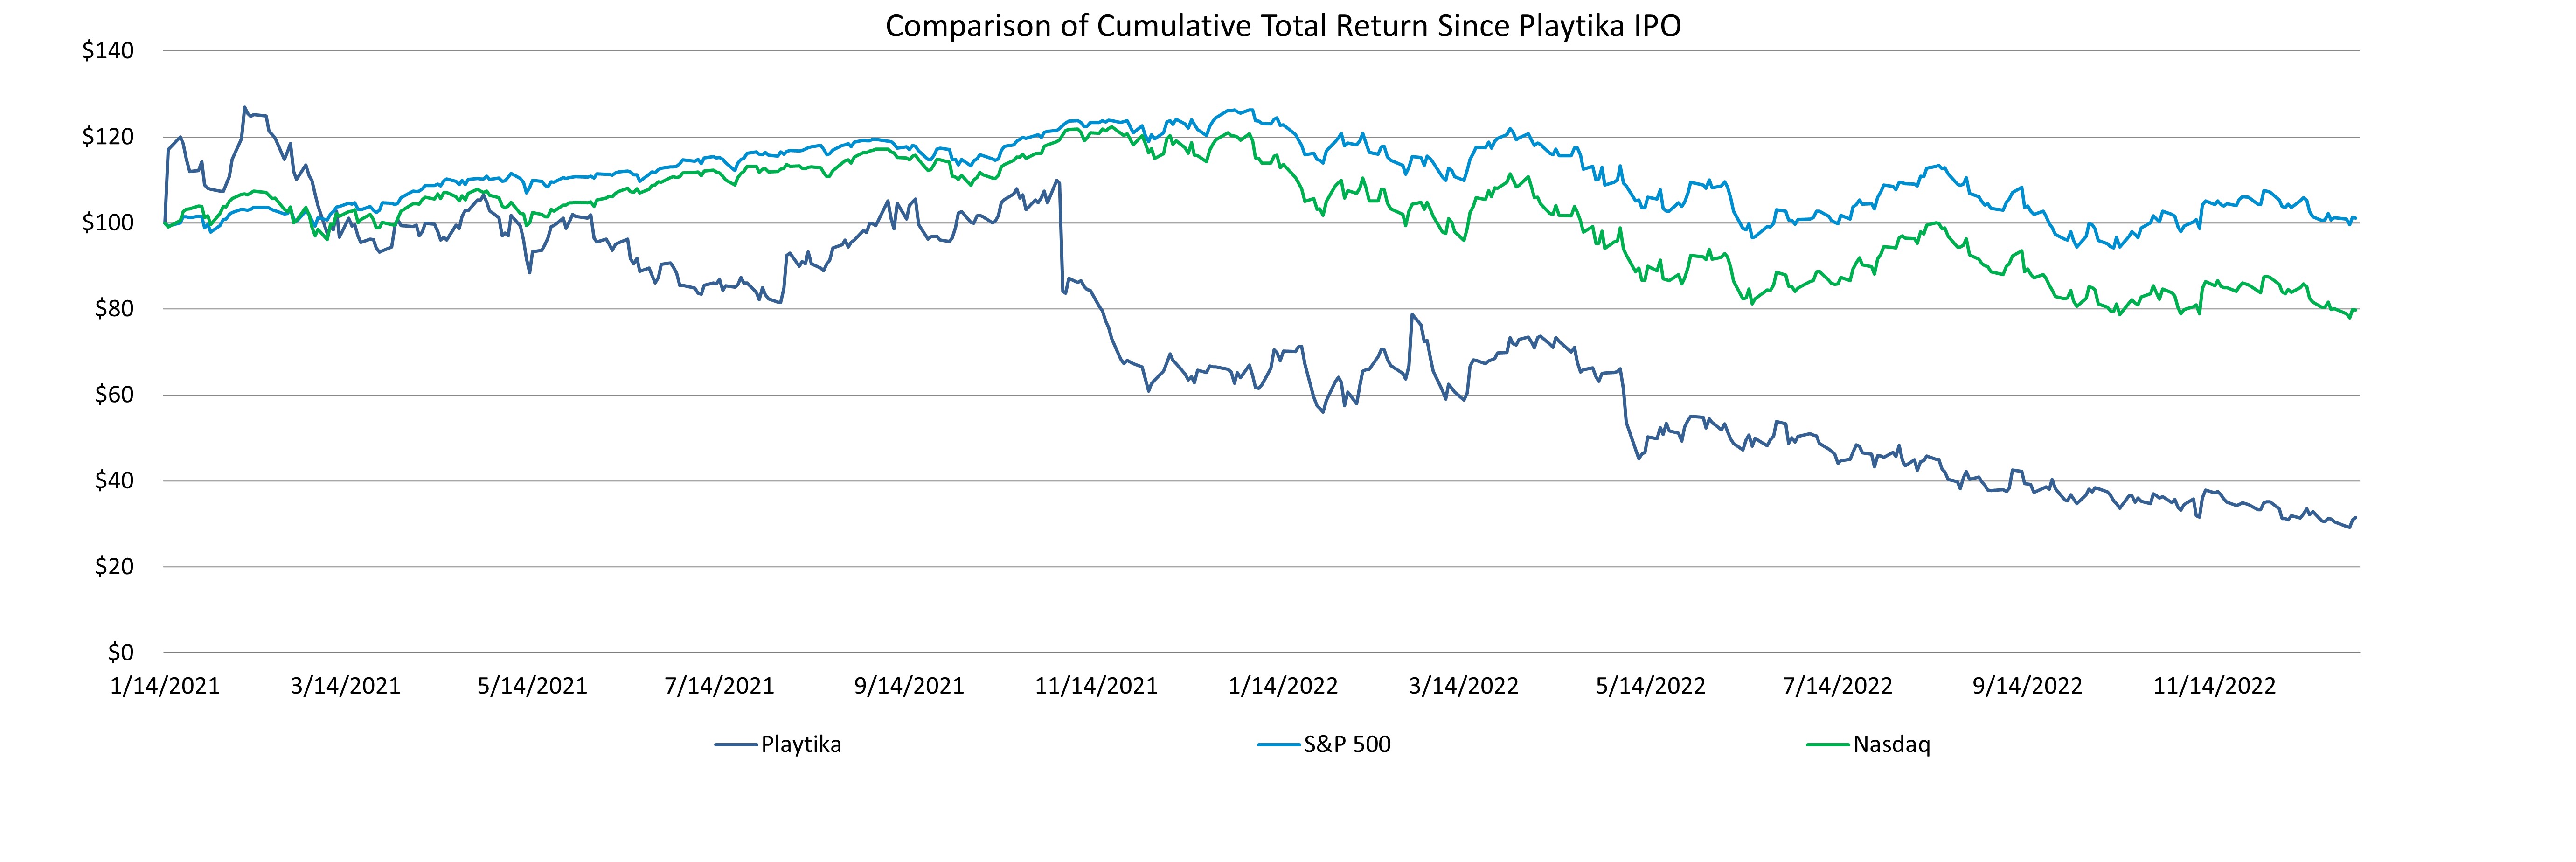The width and height of the screenshot is (2576, 862).
Task: Select the 11/14/2021 x-axis date
Action: (x=1096, y=687)
